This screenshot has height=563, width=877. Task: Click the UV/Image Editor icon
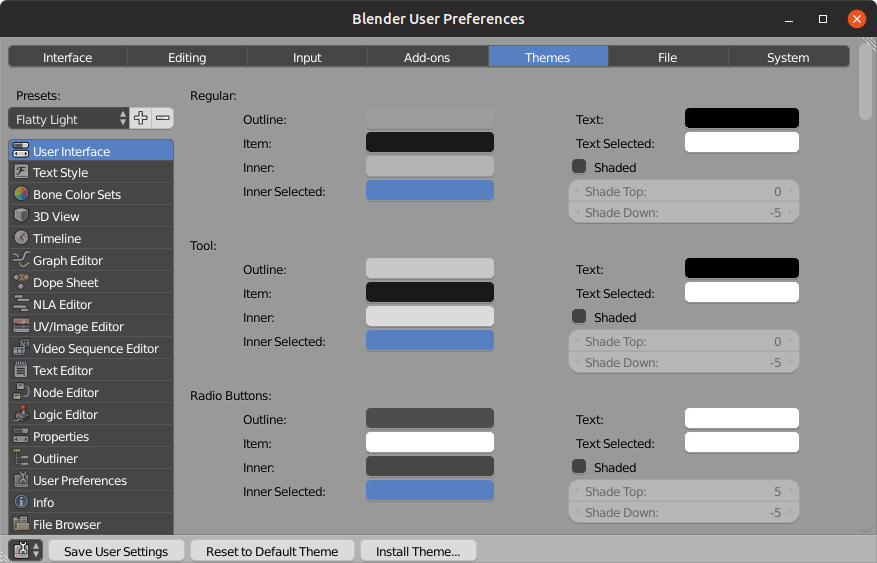(21, 326)
